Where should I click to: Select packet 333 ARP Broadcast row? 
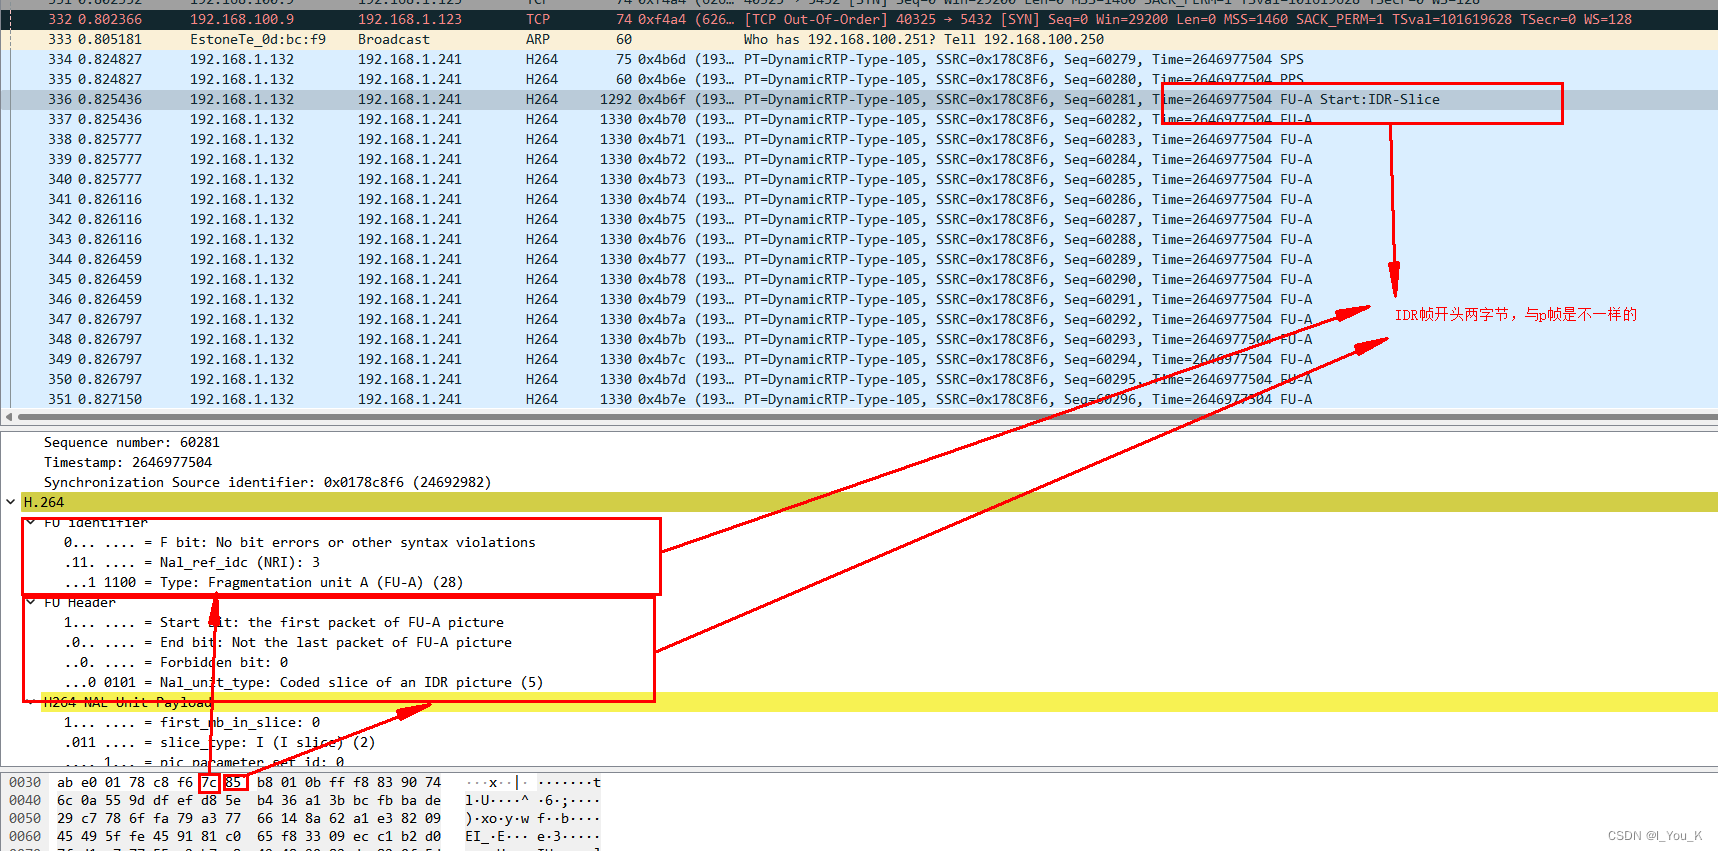coord(859,39)
